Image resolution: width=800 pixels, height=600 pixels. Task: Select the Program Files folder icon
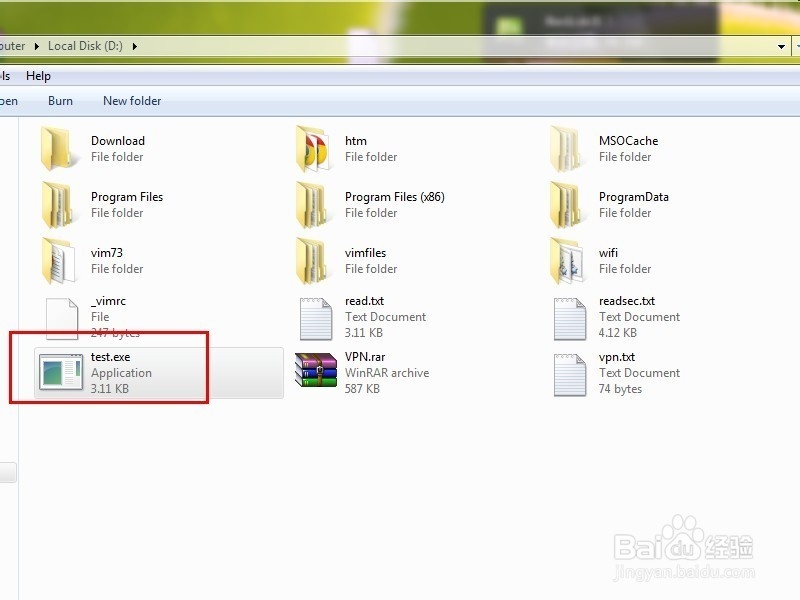pyautogui.click(x=59, y=205)
